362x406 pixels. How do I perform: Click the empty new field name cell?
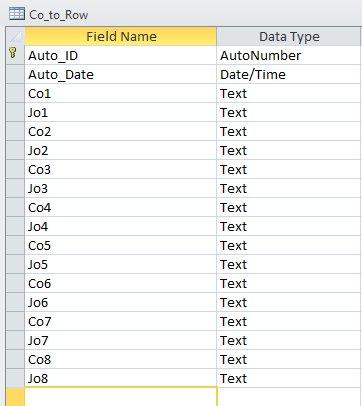coord(121,397)
